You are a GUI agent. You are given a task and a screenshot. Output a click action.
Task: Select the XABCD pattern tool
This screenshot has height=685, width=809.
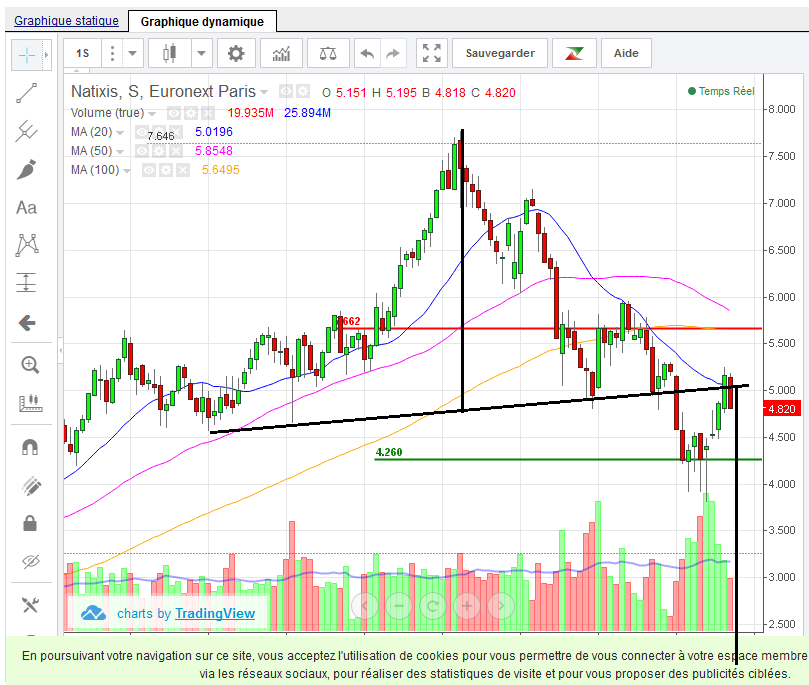27,245
